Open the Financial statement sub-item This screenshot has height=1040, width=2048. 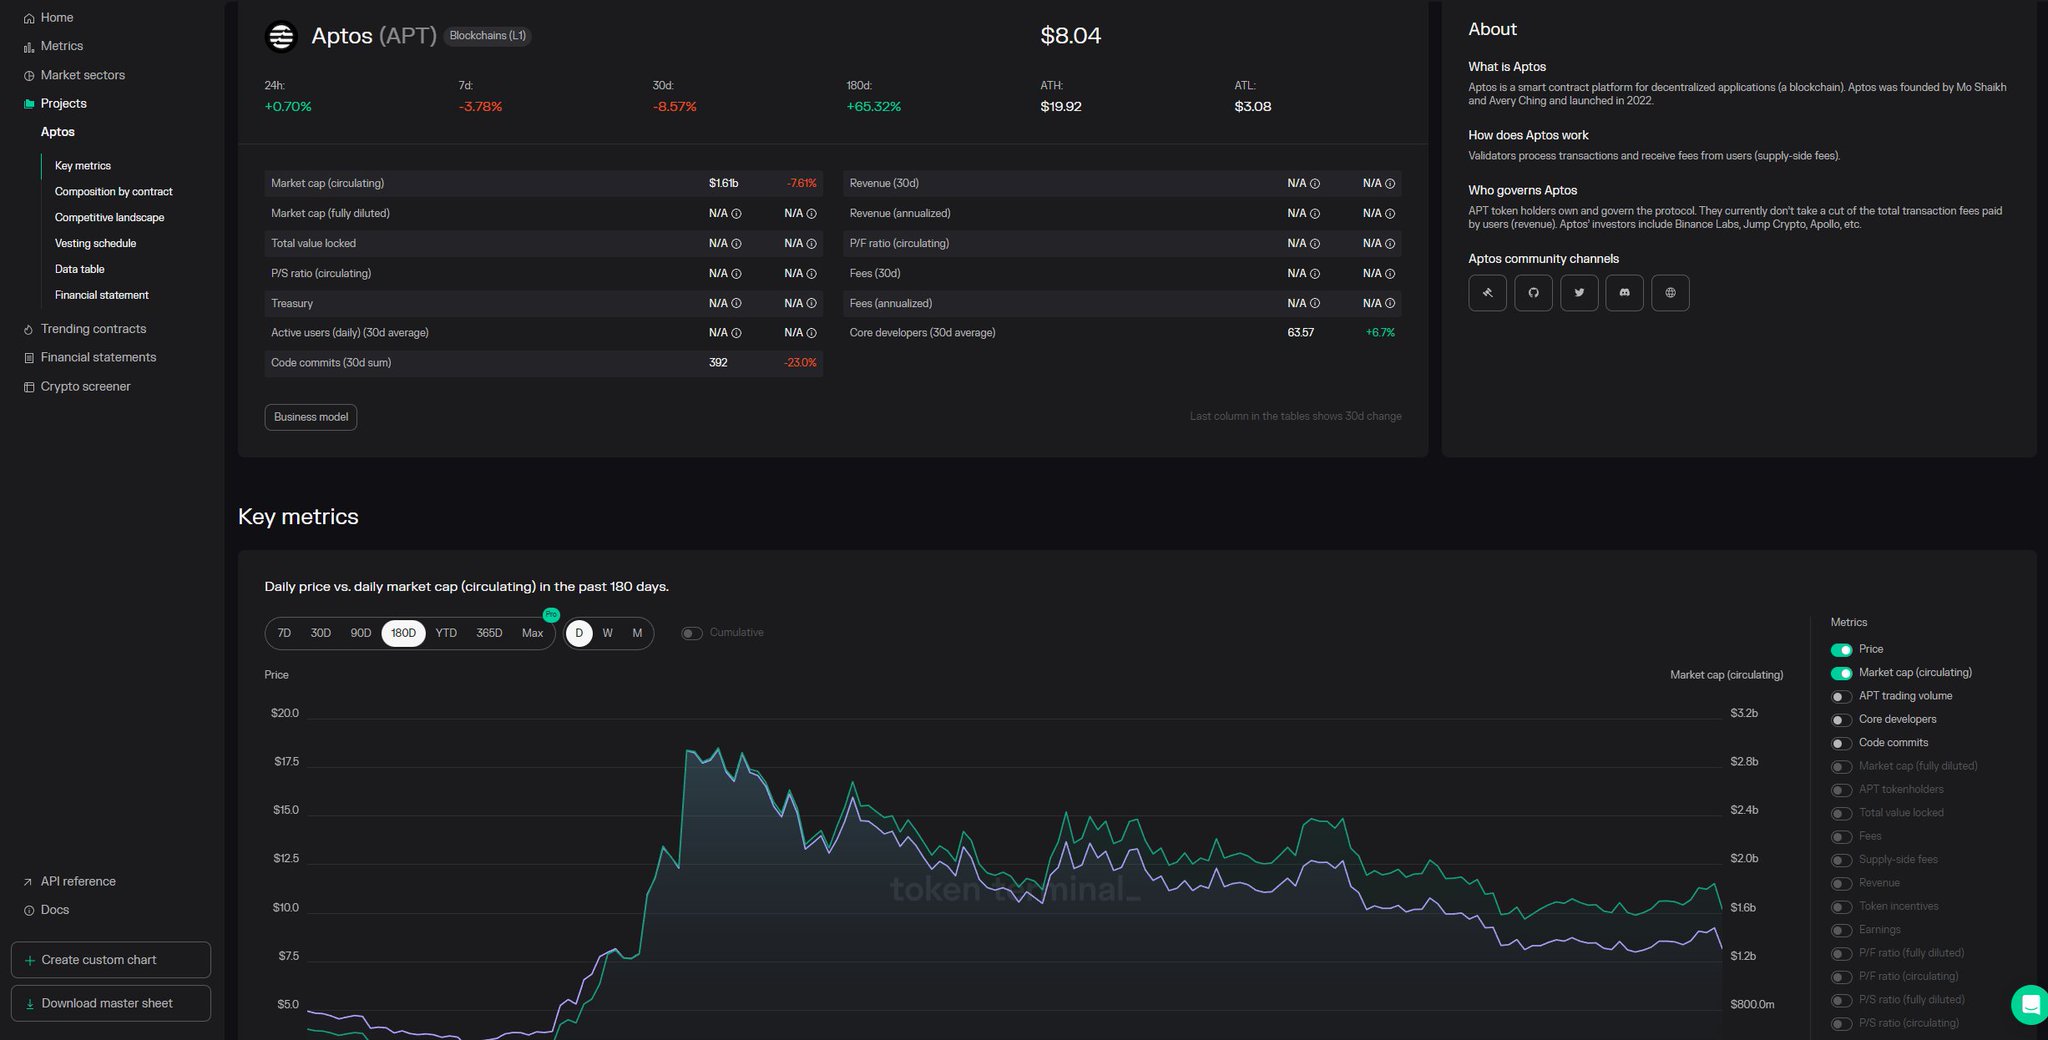(102, 296)
